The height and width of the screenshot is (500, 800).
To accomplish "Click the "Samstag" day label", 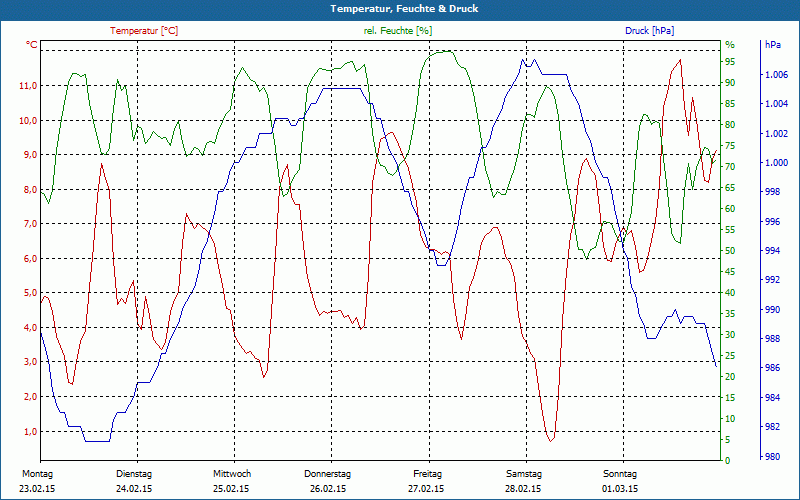I will pyautogui.click(x=524, y=474).
